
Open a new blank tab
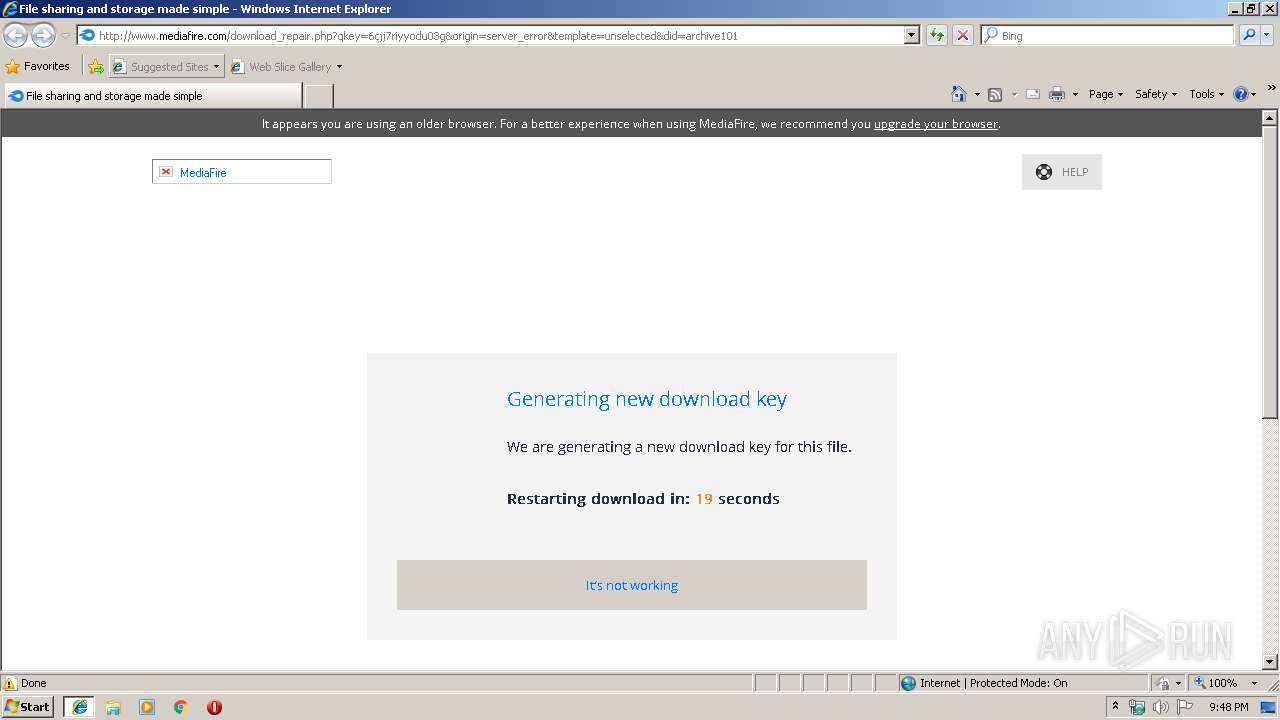(x=318, y=96)
